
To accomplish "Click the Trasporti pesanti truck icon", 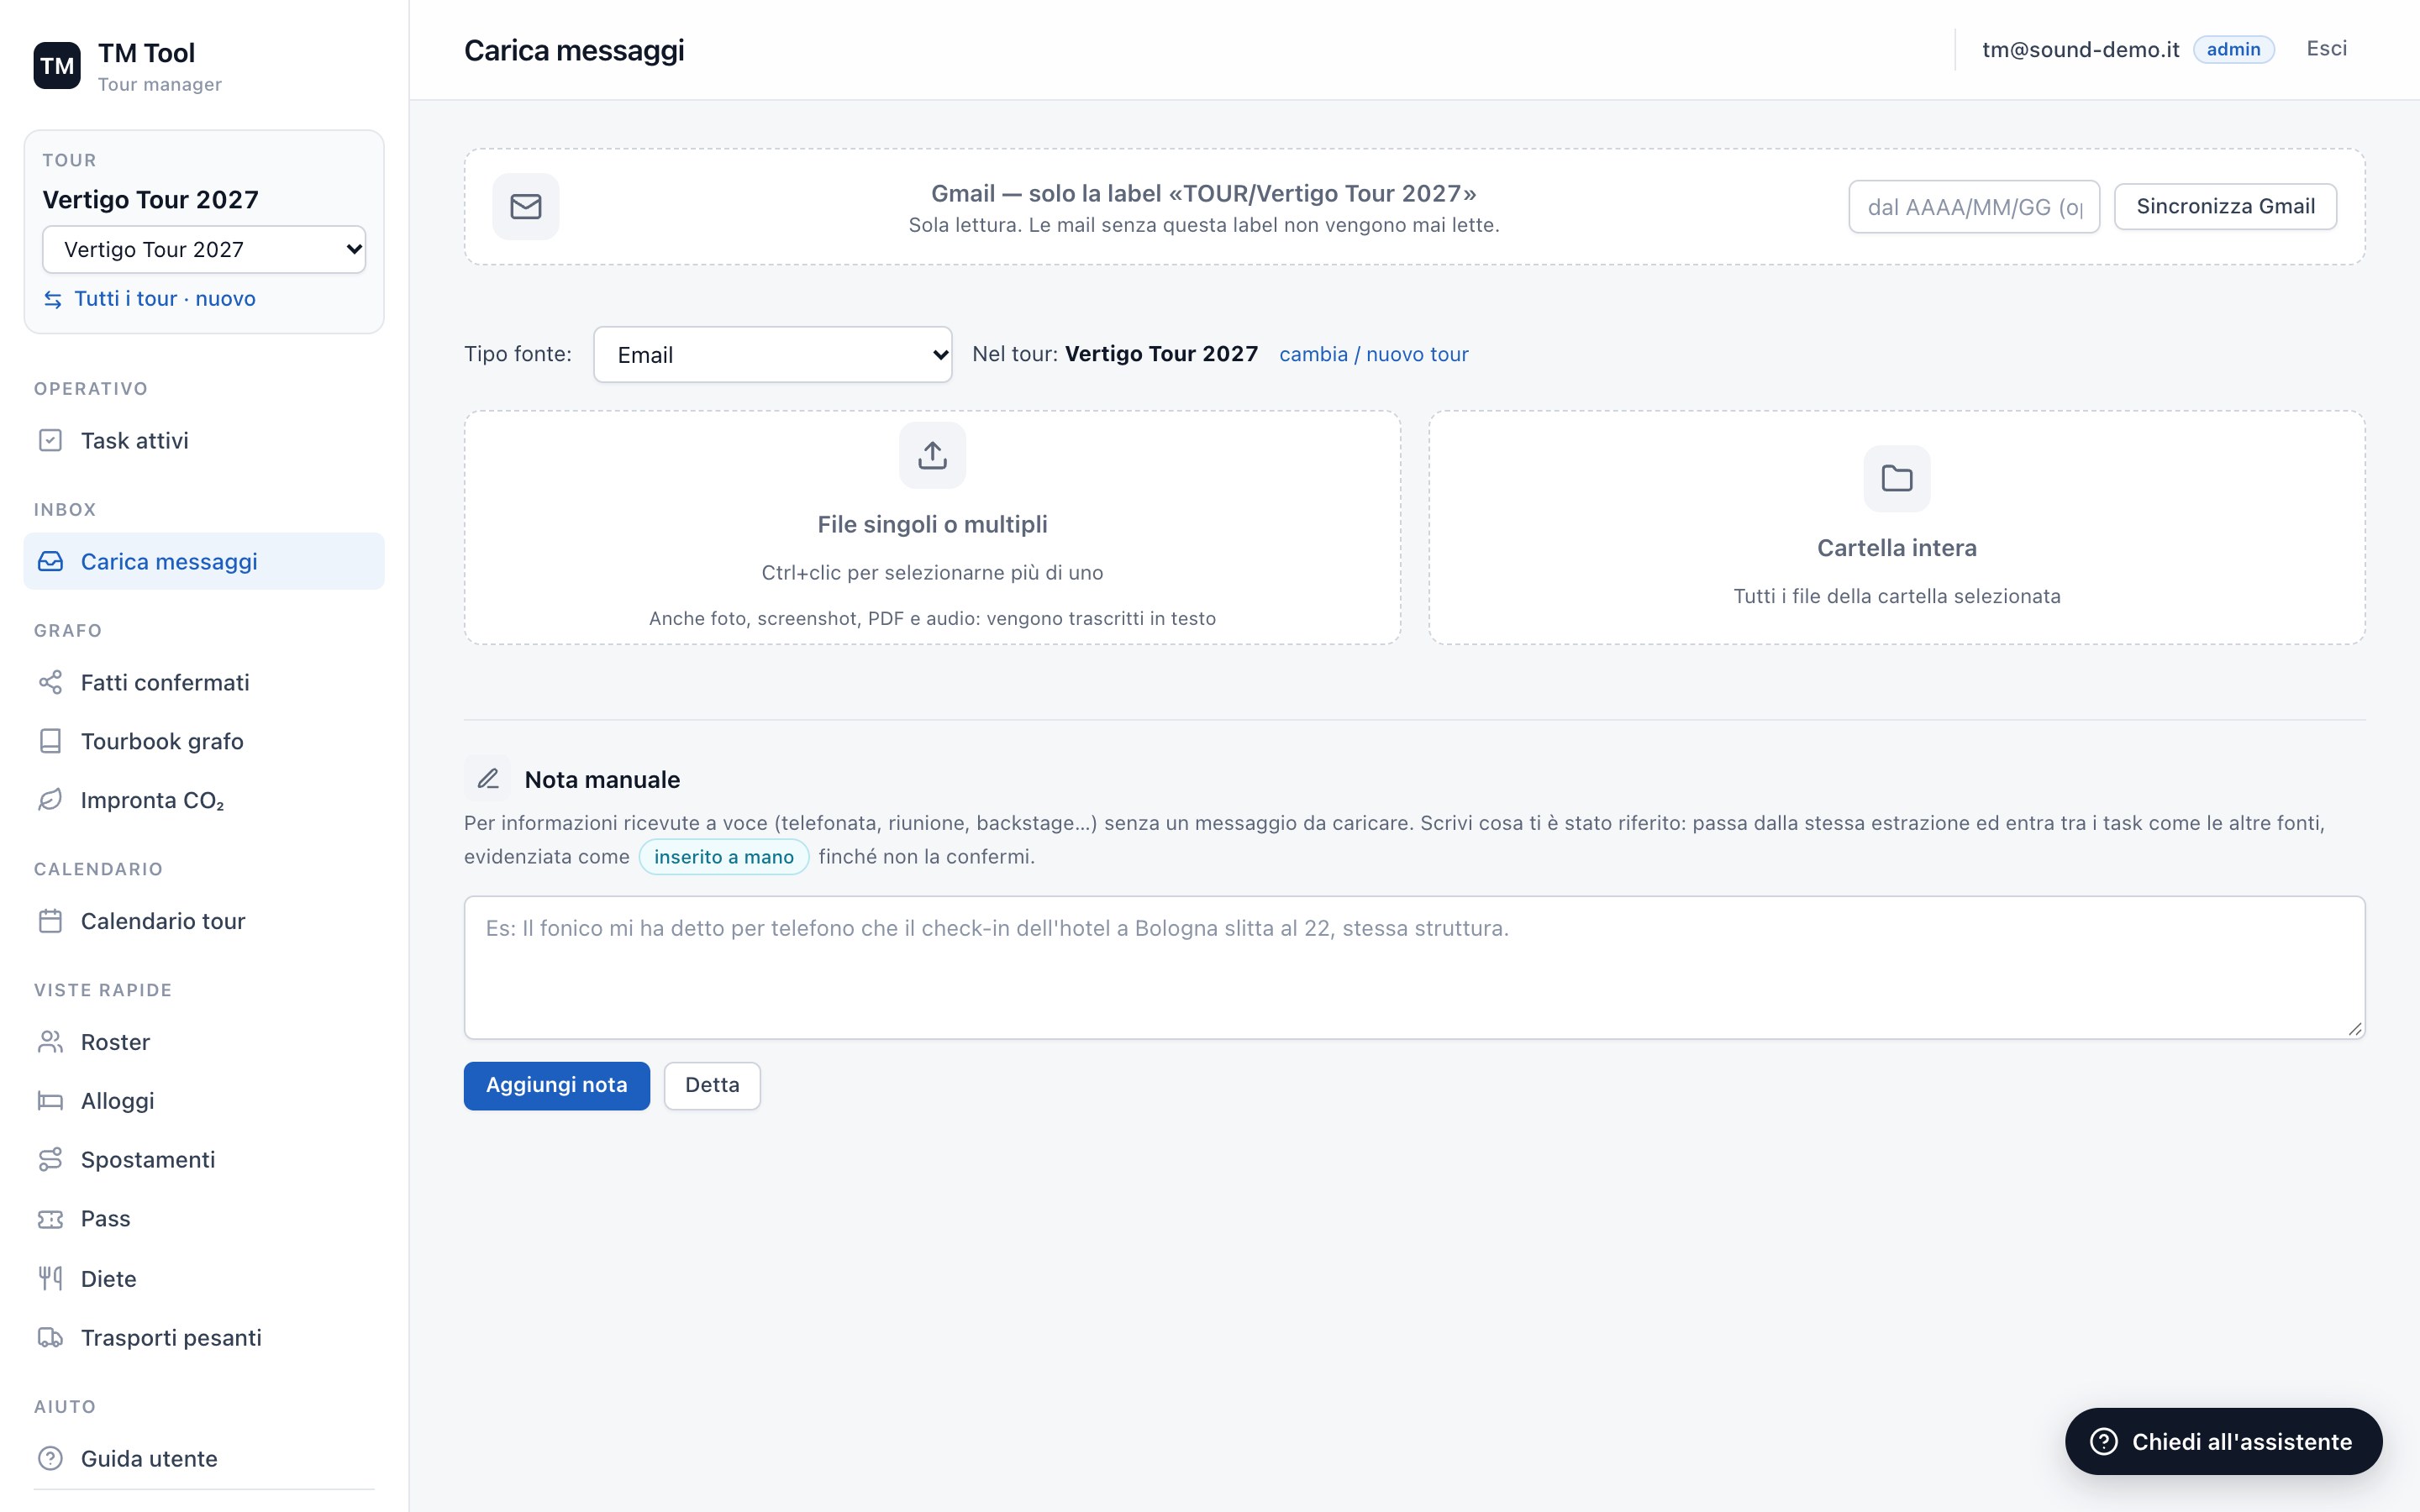I will pos(50,1337).
